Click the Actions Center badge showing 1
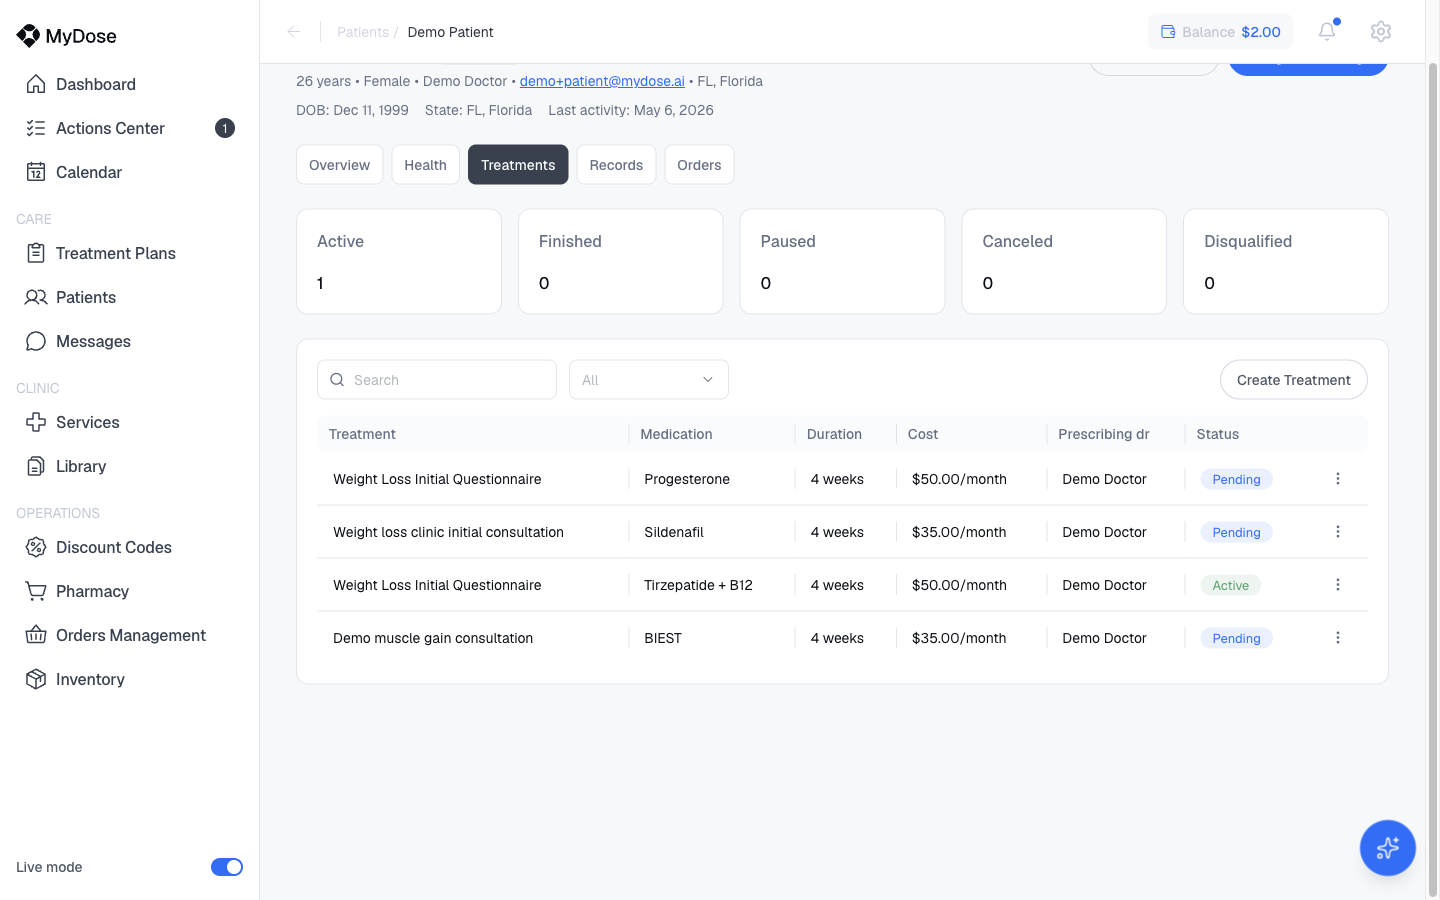This screenshot has height=900, width=1440. pyautogui.click(x=225, y=128)
